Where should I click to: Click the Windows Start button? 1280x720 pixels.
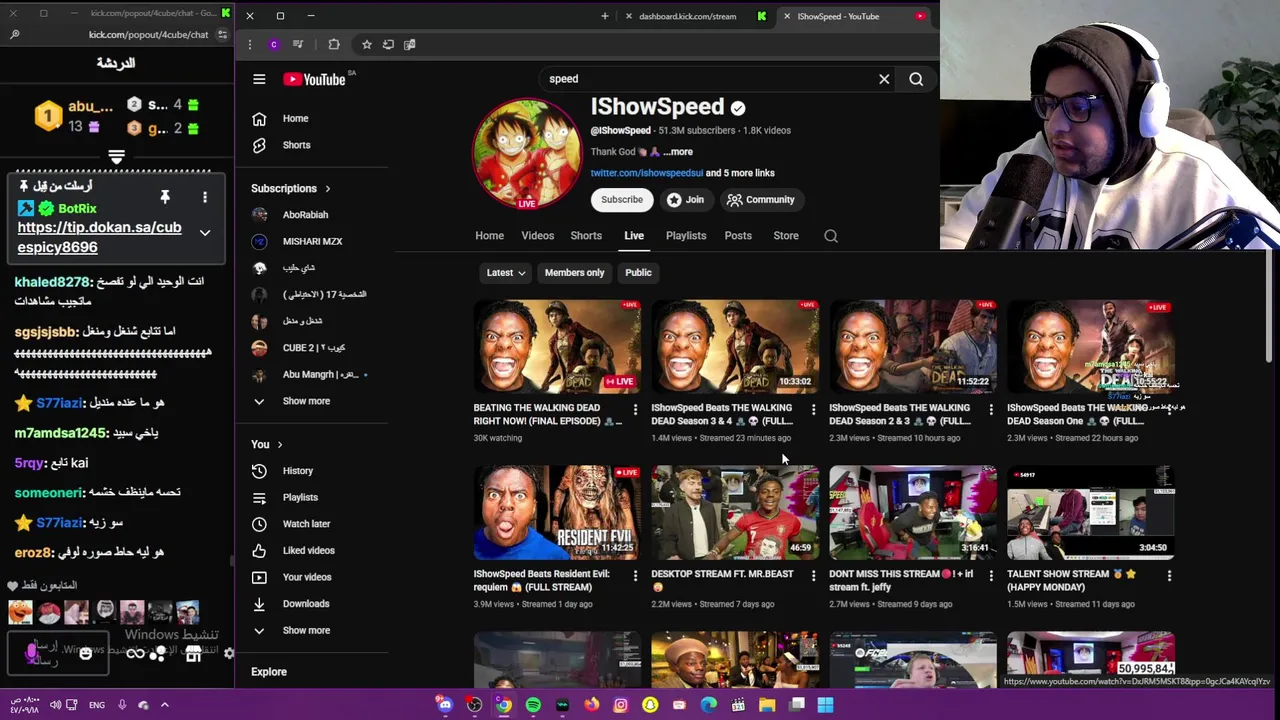(x=825, y=705)
